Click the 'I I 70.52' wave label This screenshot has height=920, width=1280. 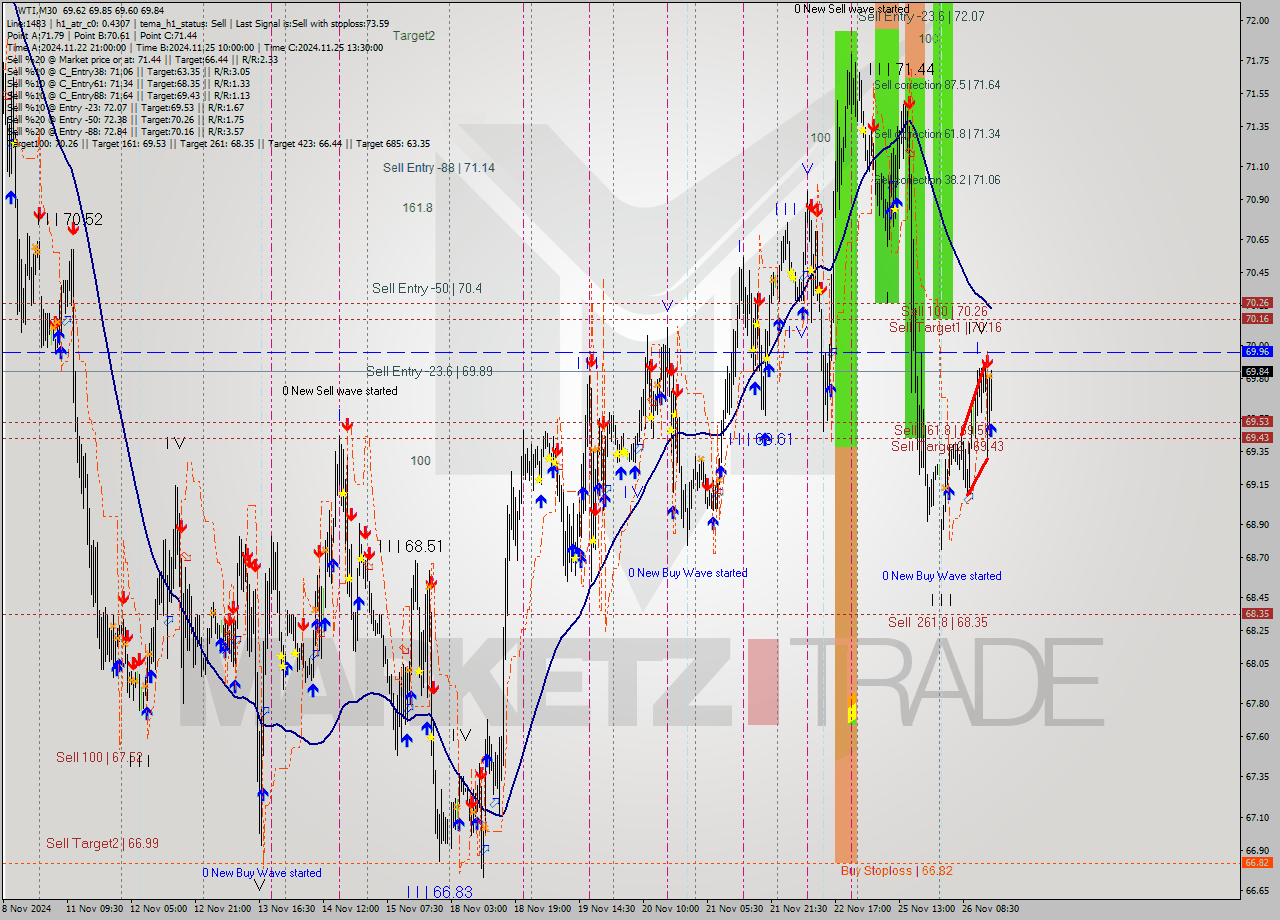pos(73,219)
